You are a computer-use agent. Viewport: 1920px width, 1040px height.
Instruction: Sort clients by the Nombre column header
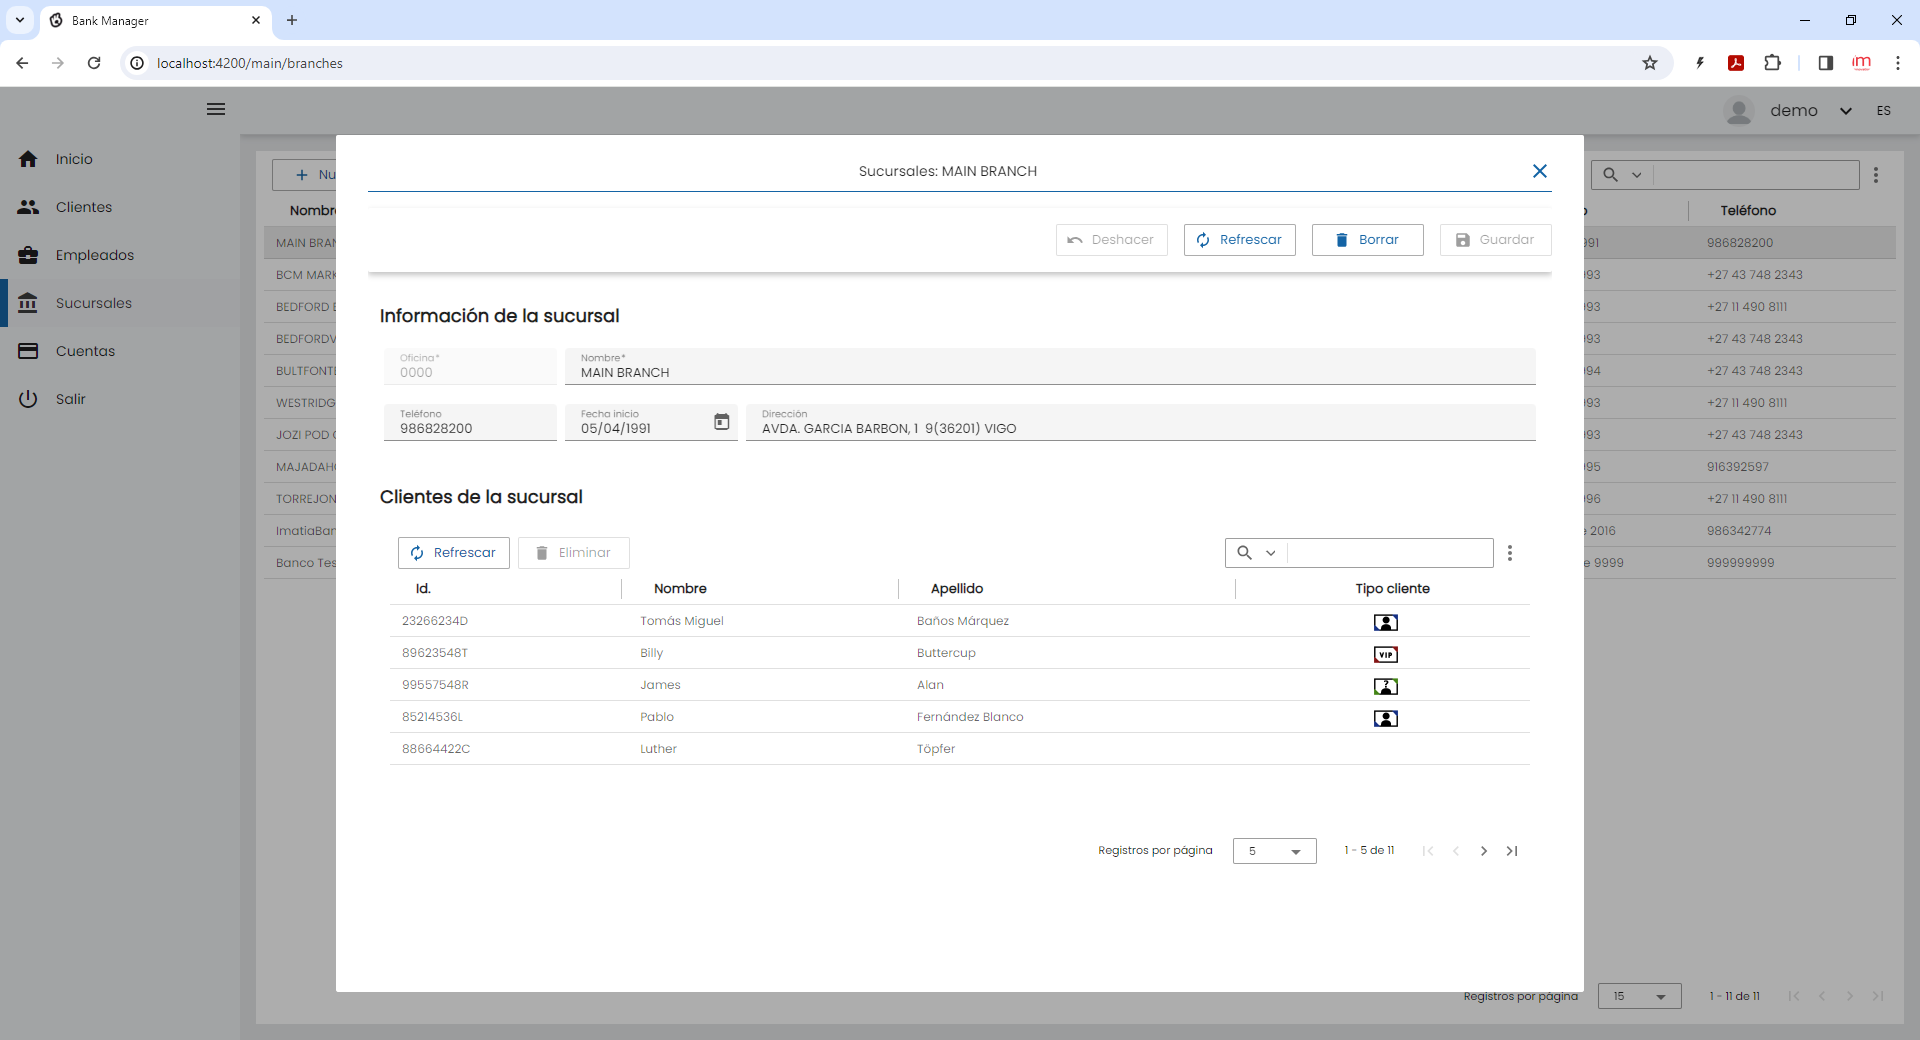(680, 589)
